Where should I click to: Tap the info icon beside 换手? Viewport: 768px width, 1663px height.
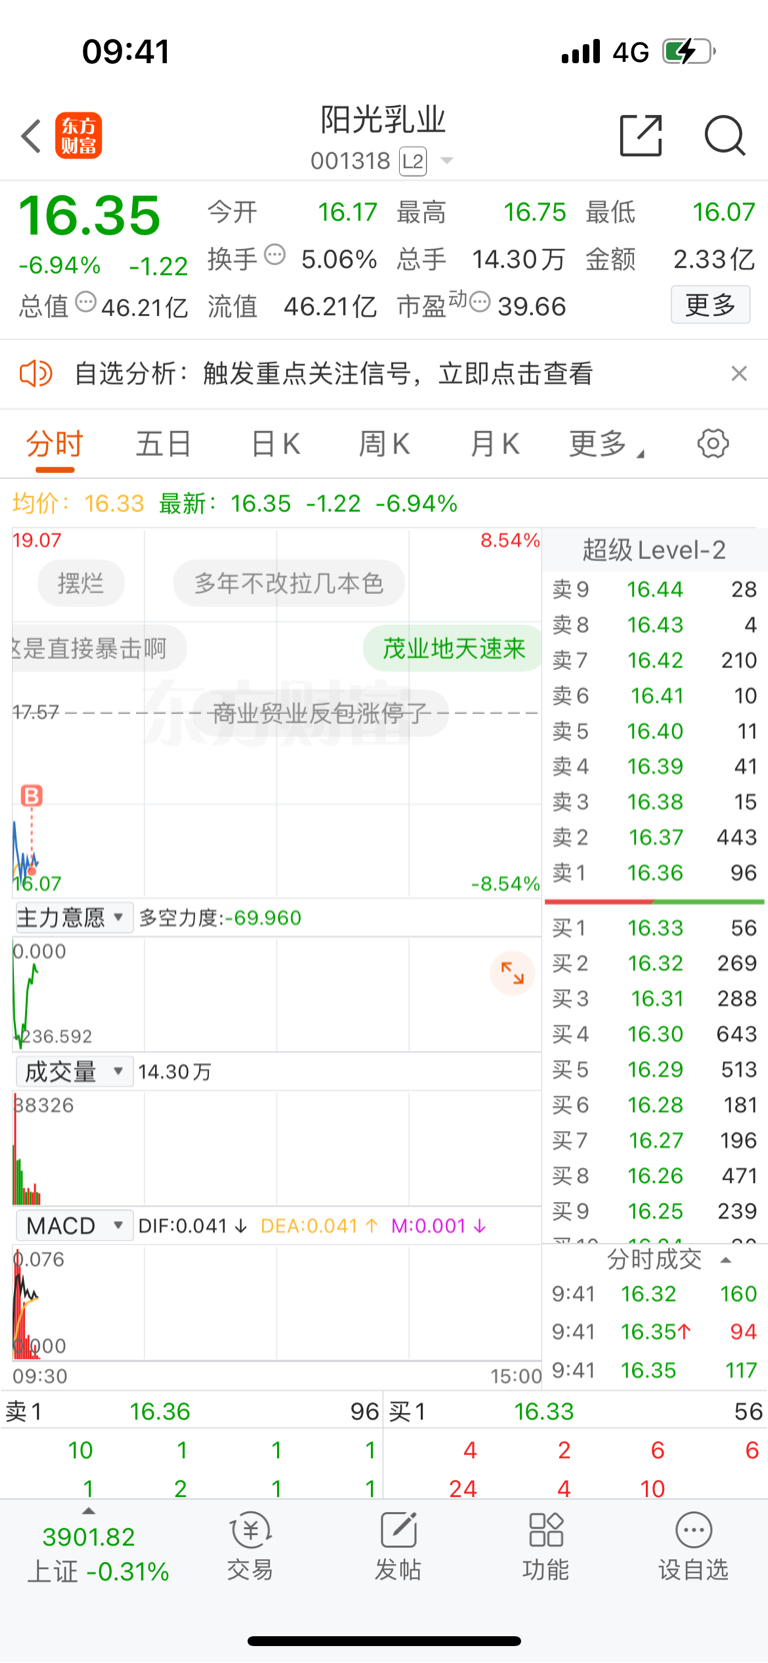pyautogui.click(x=275, y=255)
